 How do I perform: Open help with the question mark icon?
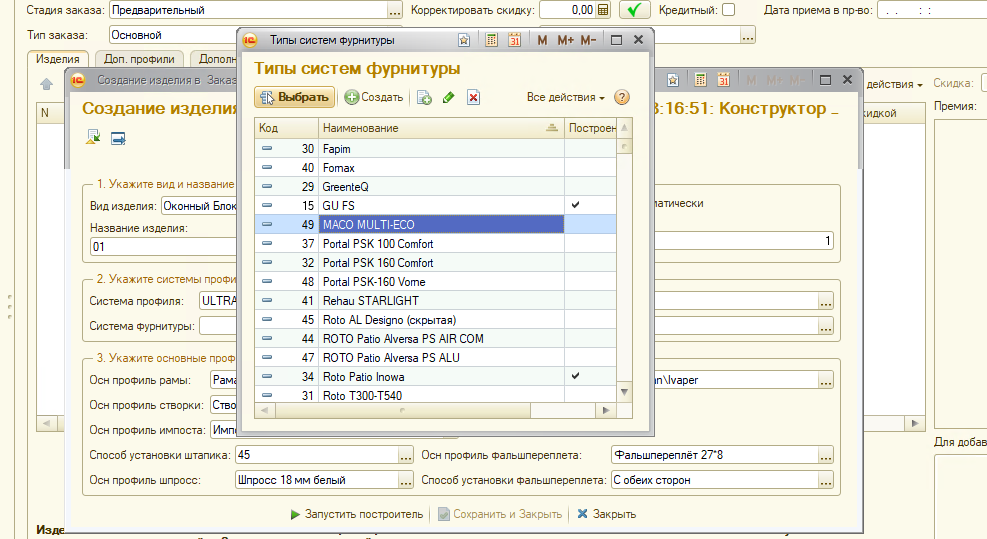(622, 98)
